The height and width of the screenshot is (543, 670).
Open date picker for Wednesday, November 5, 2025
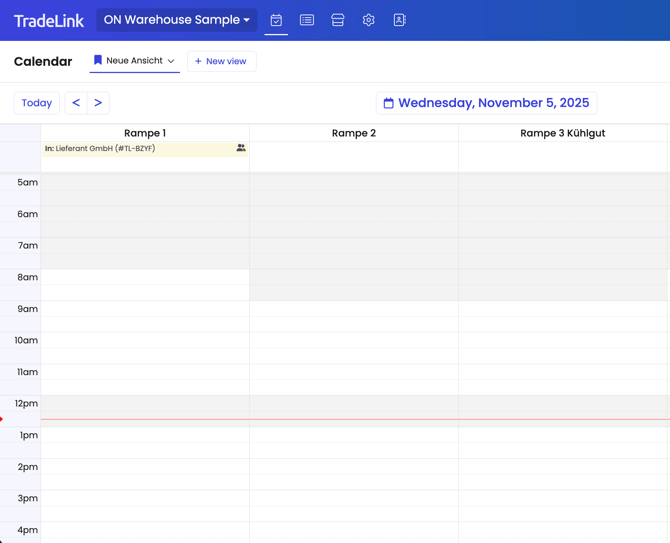tap(486, 103)
